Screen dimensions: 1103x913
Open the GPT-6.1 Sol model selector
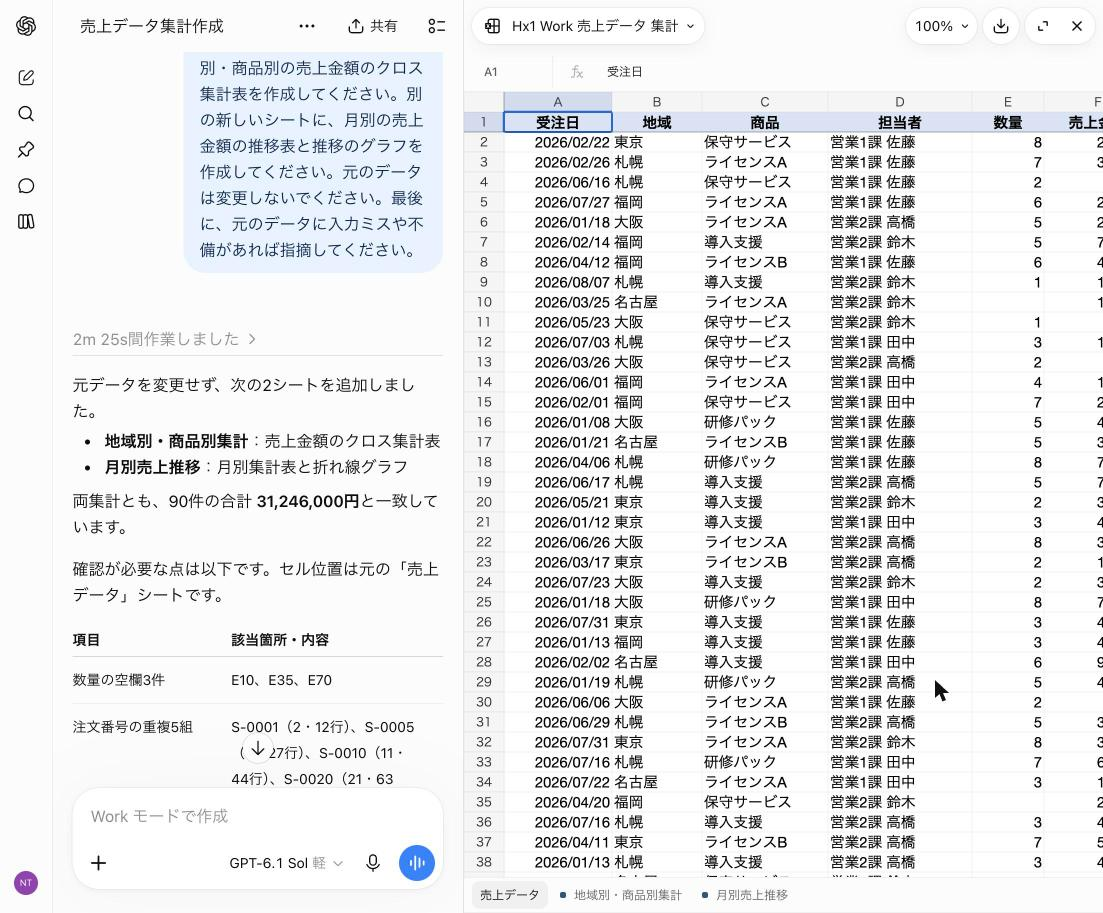(x=286, y=863)
